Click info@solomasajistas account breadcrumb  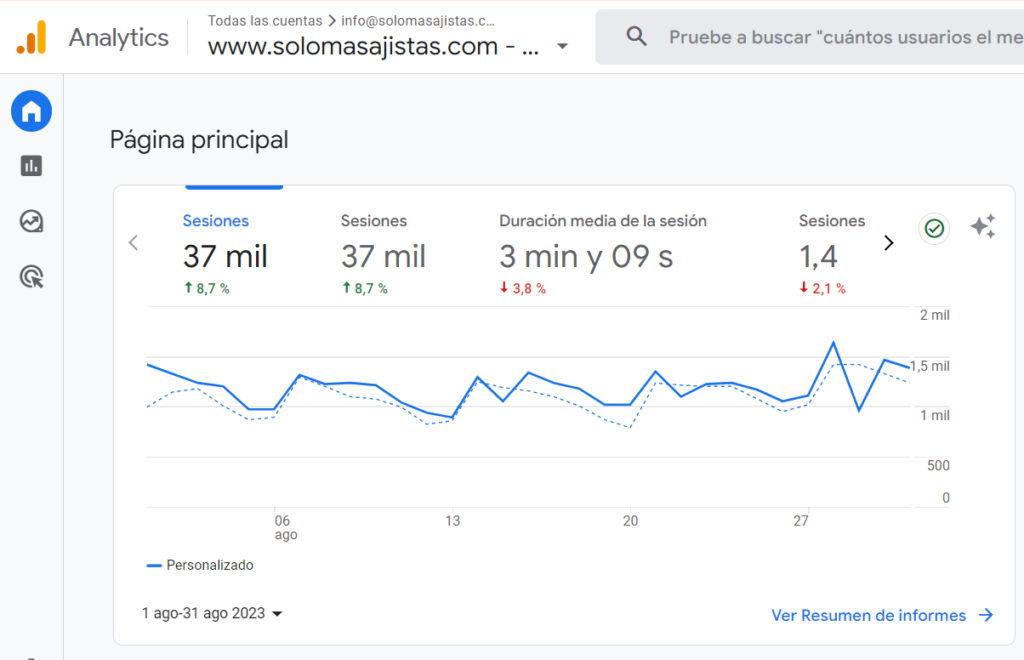click(418, 21)
